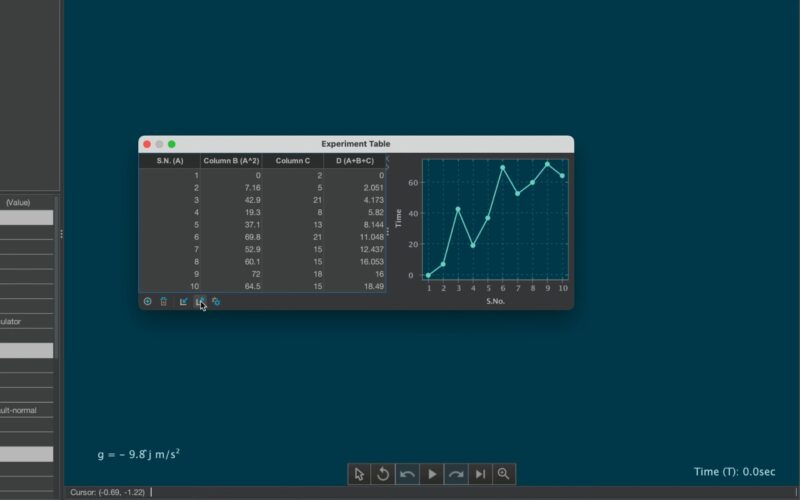Select the Column C header
The image size is (800, 500).
(293, 161)
